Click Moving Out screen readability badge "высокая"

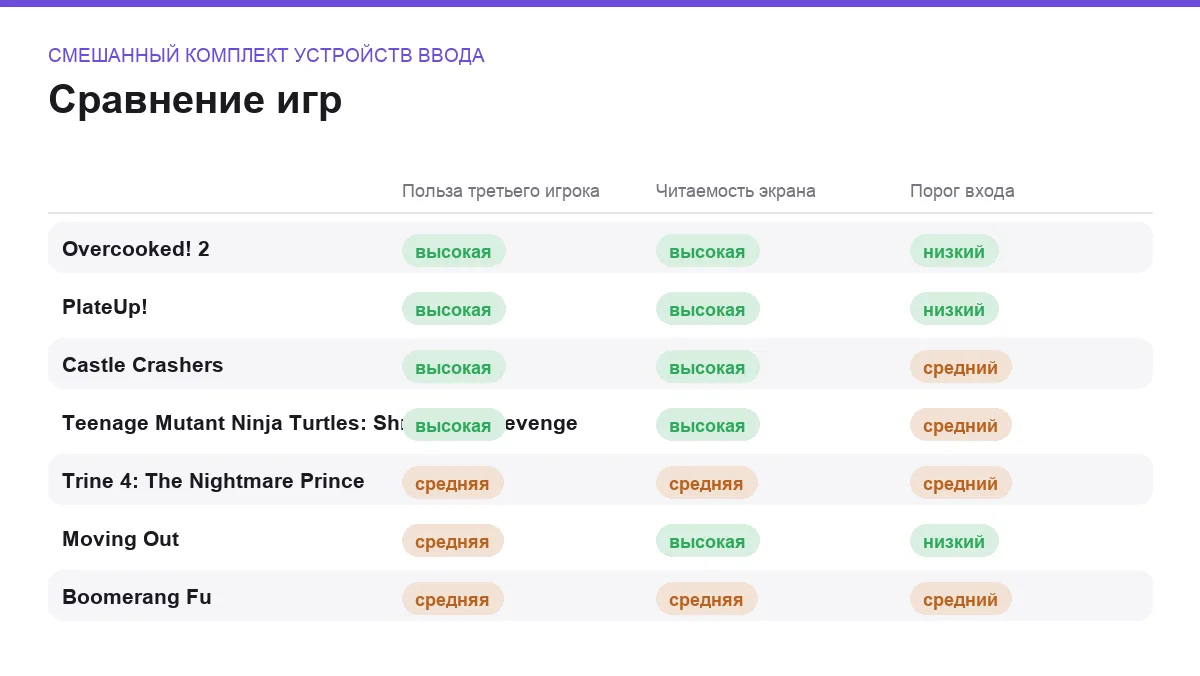708,541
